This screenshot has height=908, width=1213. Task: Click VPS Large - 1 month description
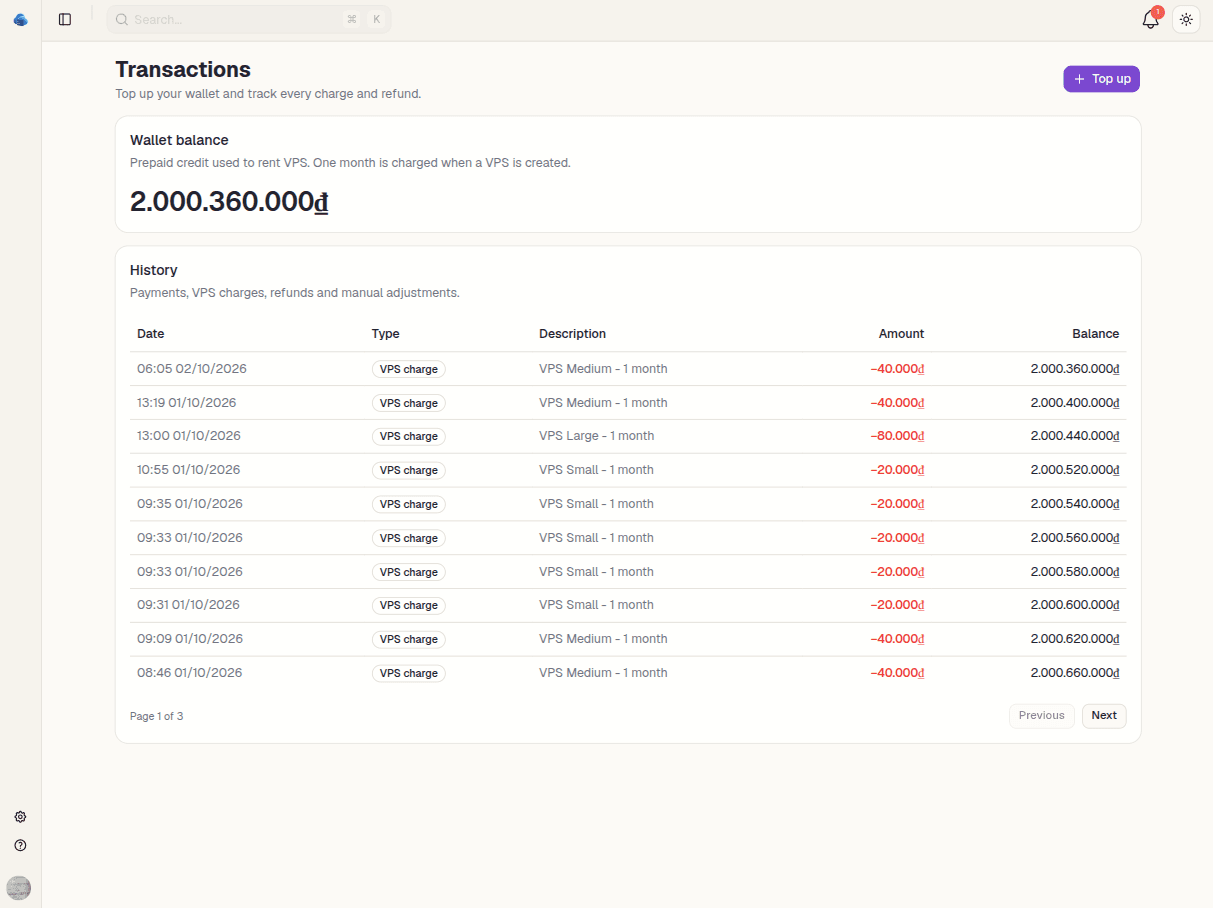coord(596,436)
